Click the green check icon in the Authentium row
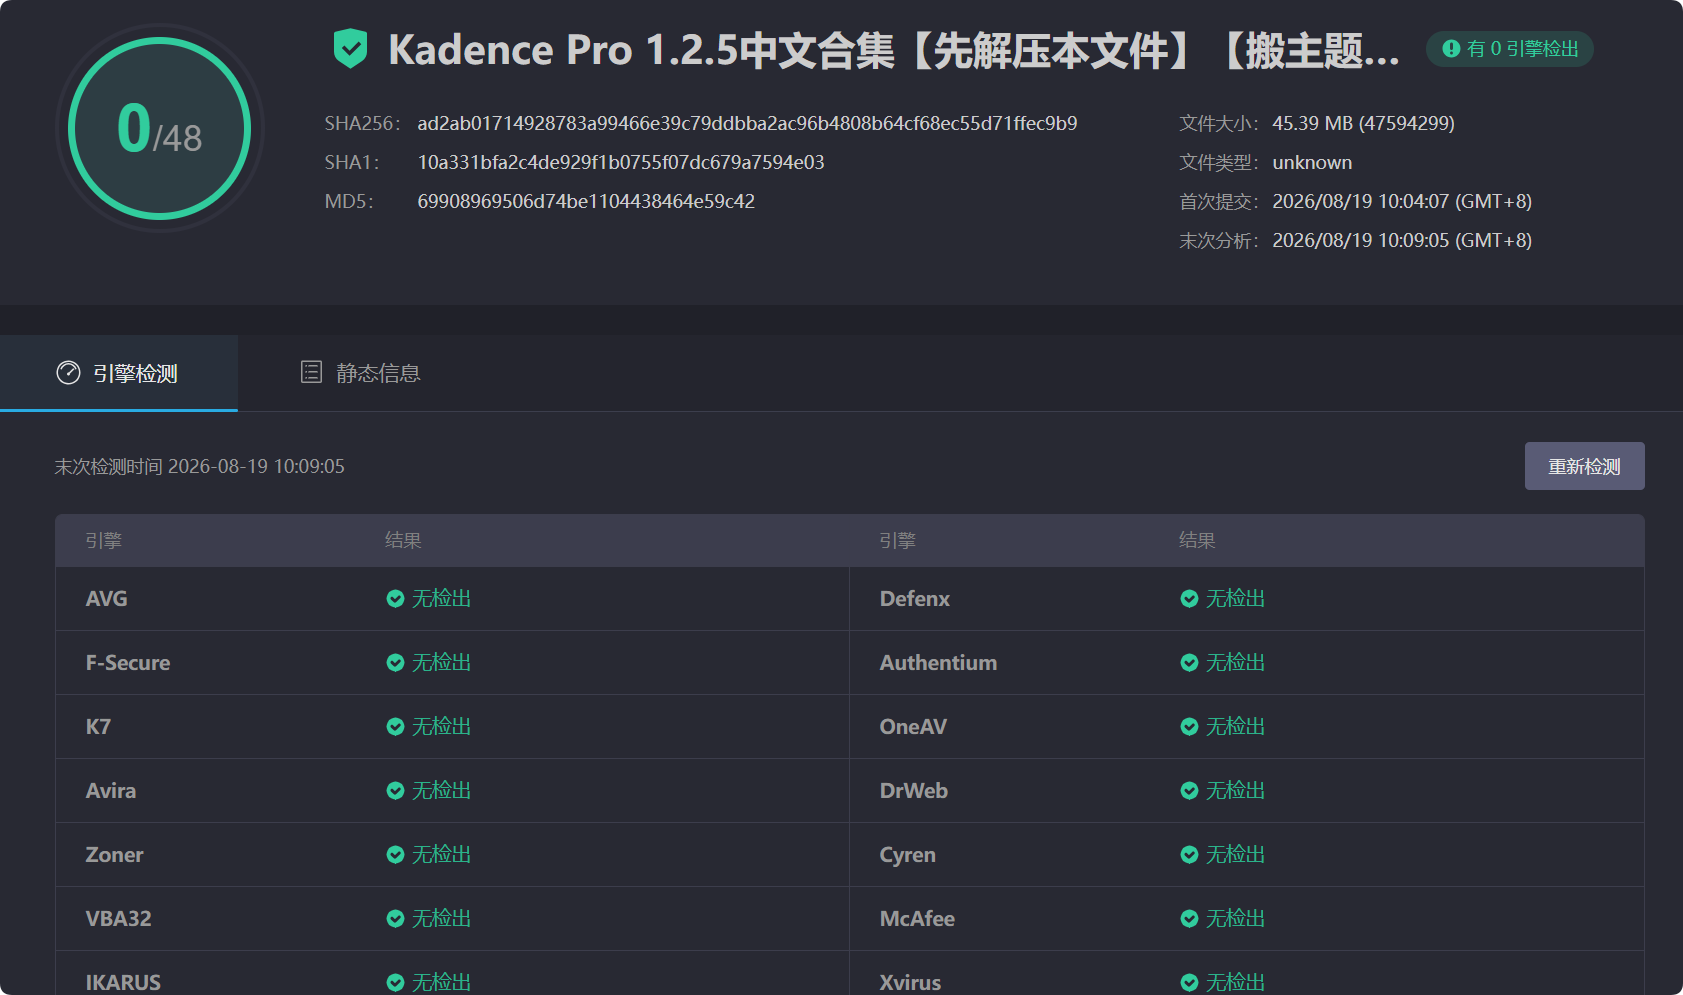The height and width of the screenshot is (995, 1683). coord(1189,663)
